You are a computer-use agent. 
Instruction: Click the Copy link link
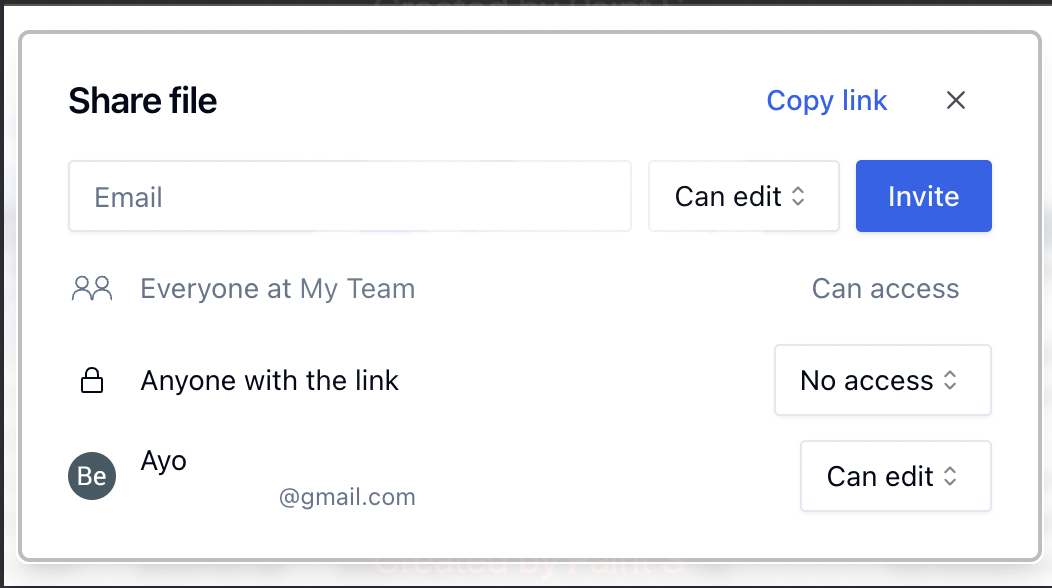(x=827, y=101)
